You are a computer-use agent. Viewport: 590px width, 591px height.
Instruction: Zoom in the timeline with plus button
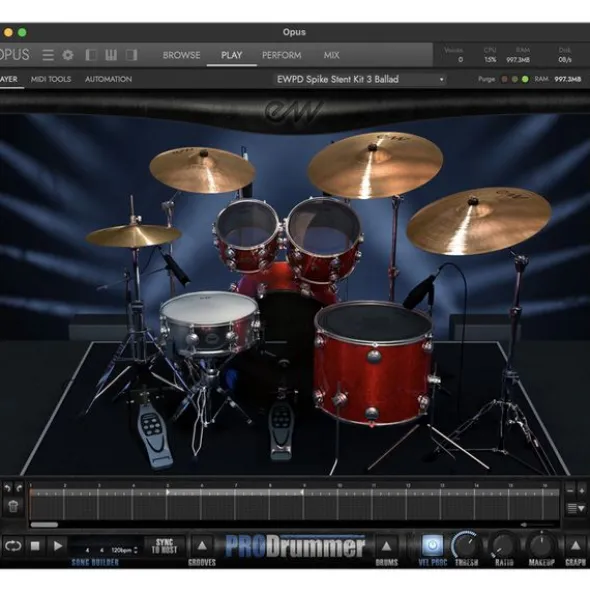pyautogui.click(x=582, y=490)
